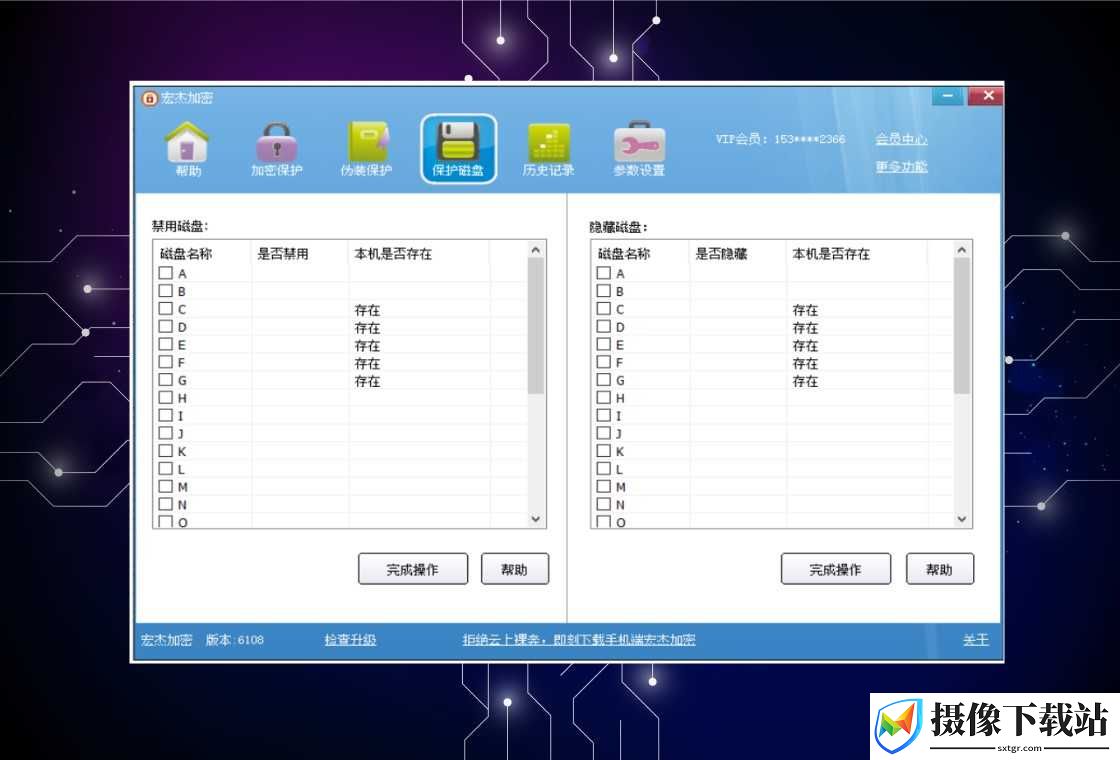
Task: Click up arrow of 隐藏磁盘 list scrollbar
Action: tap(961, 249)
